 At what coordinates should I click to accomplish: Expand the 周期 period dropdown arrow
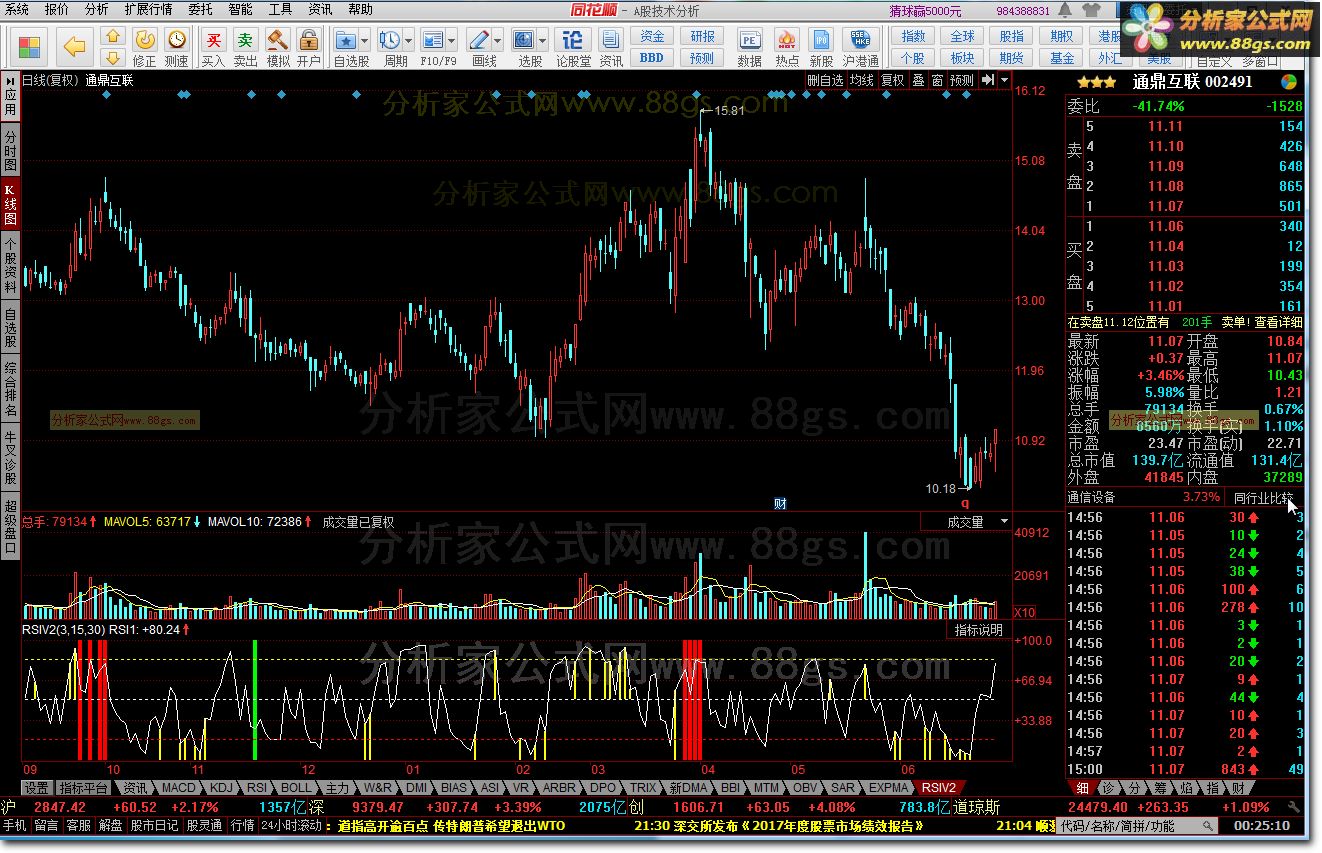(409, 41)
